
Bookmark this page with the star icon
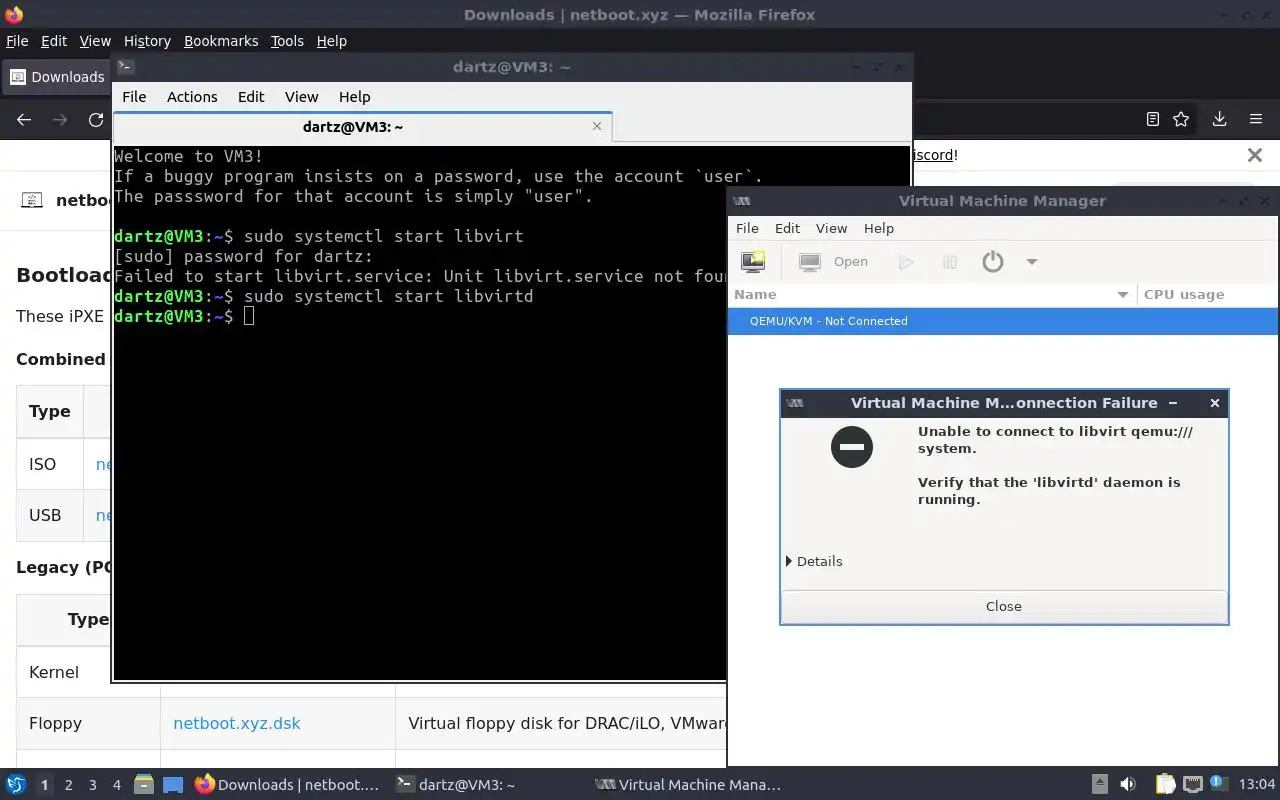(x=1181, y=119)
